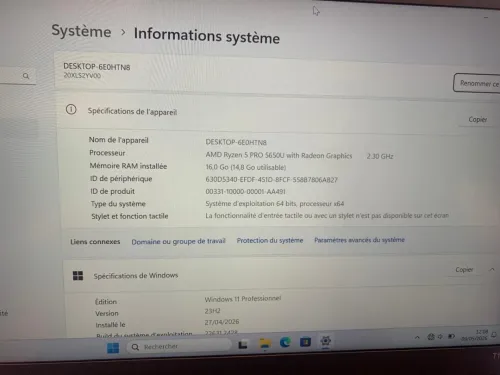Open Domaine ou groupe de travail link
The image size is (500, 375).
tap(178, 241)
